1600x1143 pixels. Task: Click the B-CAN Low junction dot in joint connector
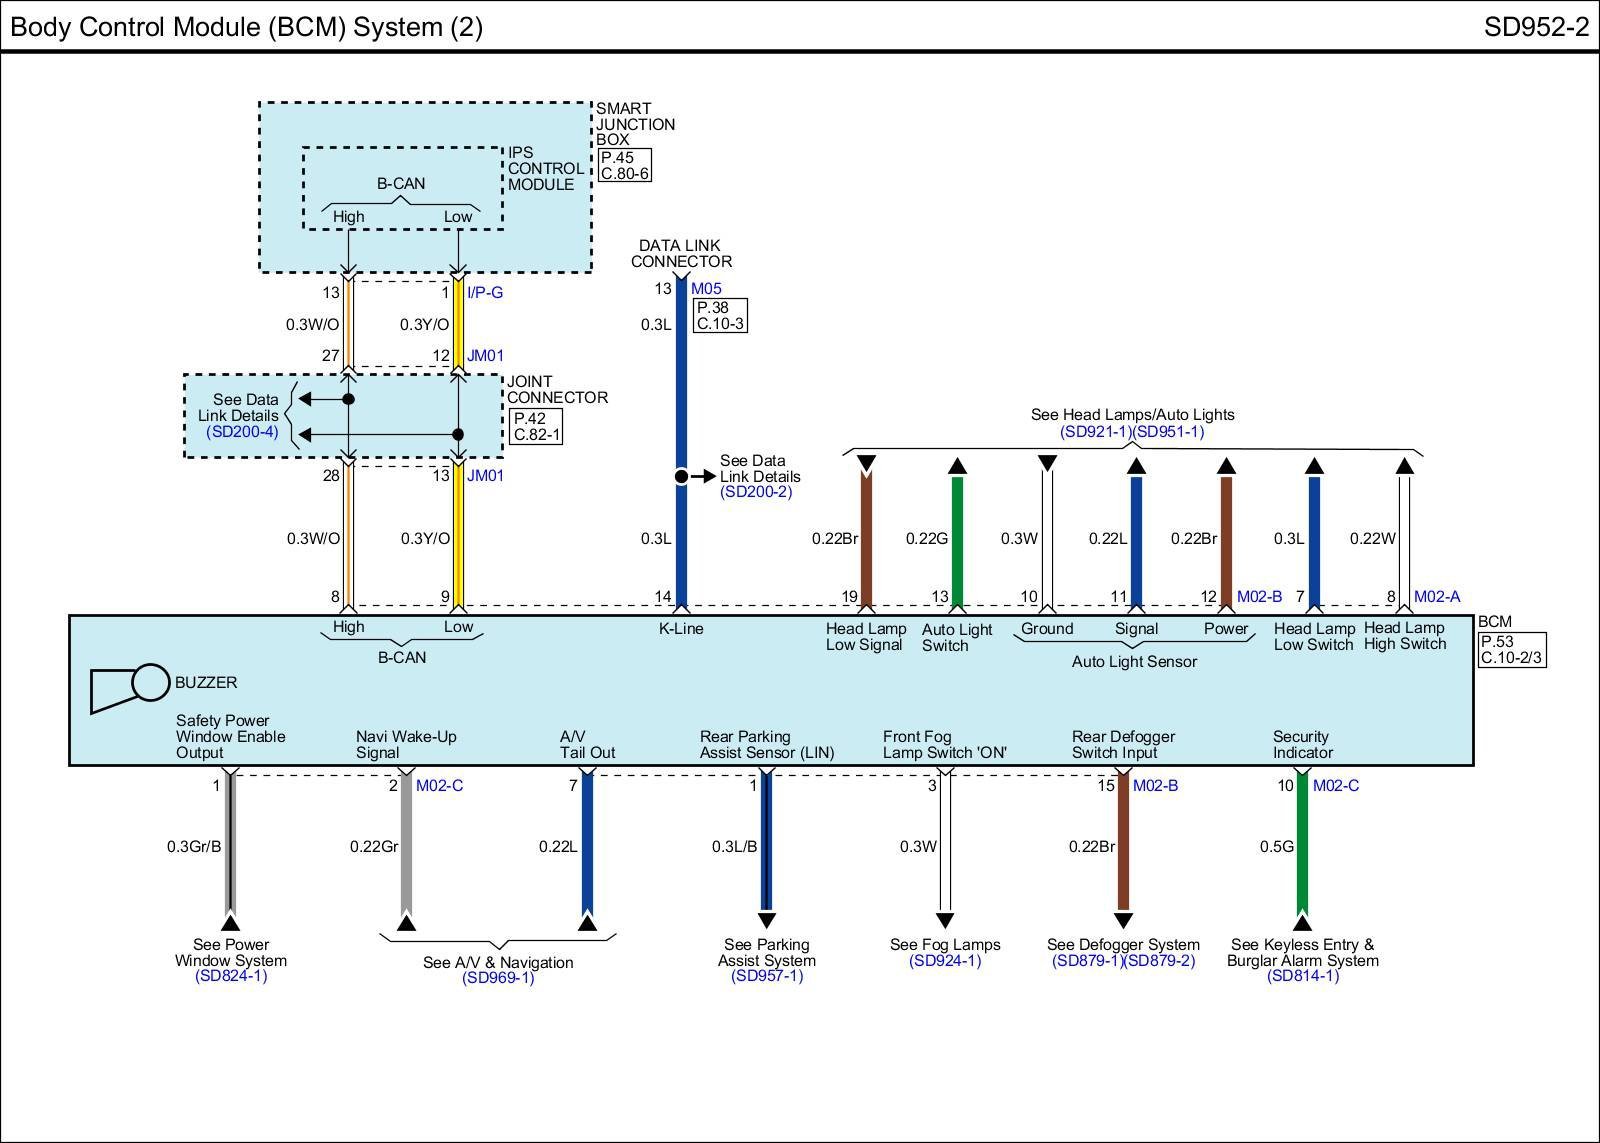[x=458, y=434]
